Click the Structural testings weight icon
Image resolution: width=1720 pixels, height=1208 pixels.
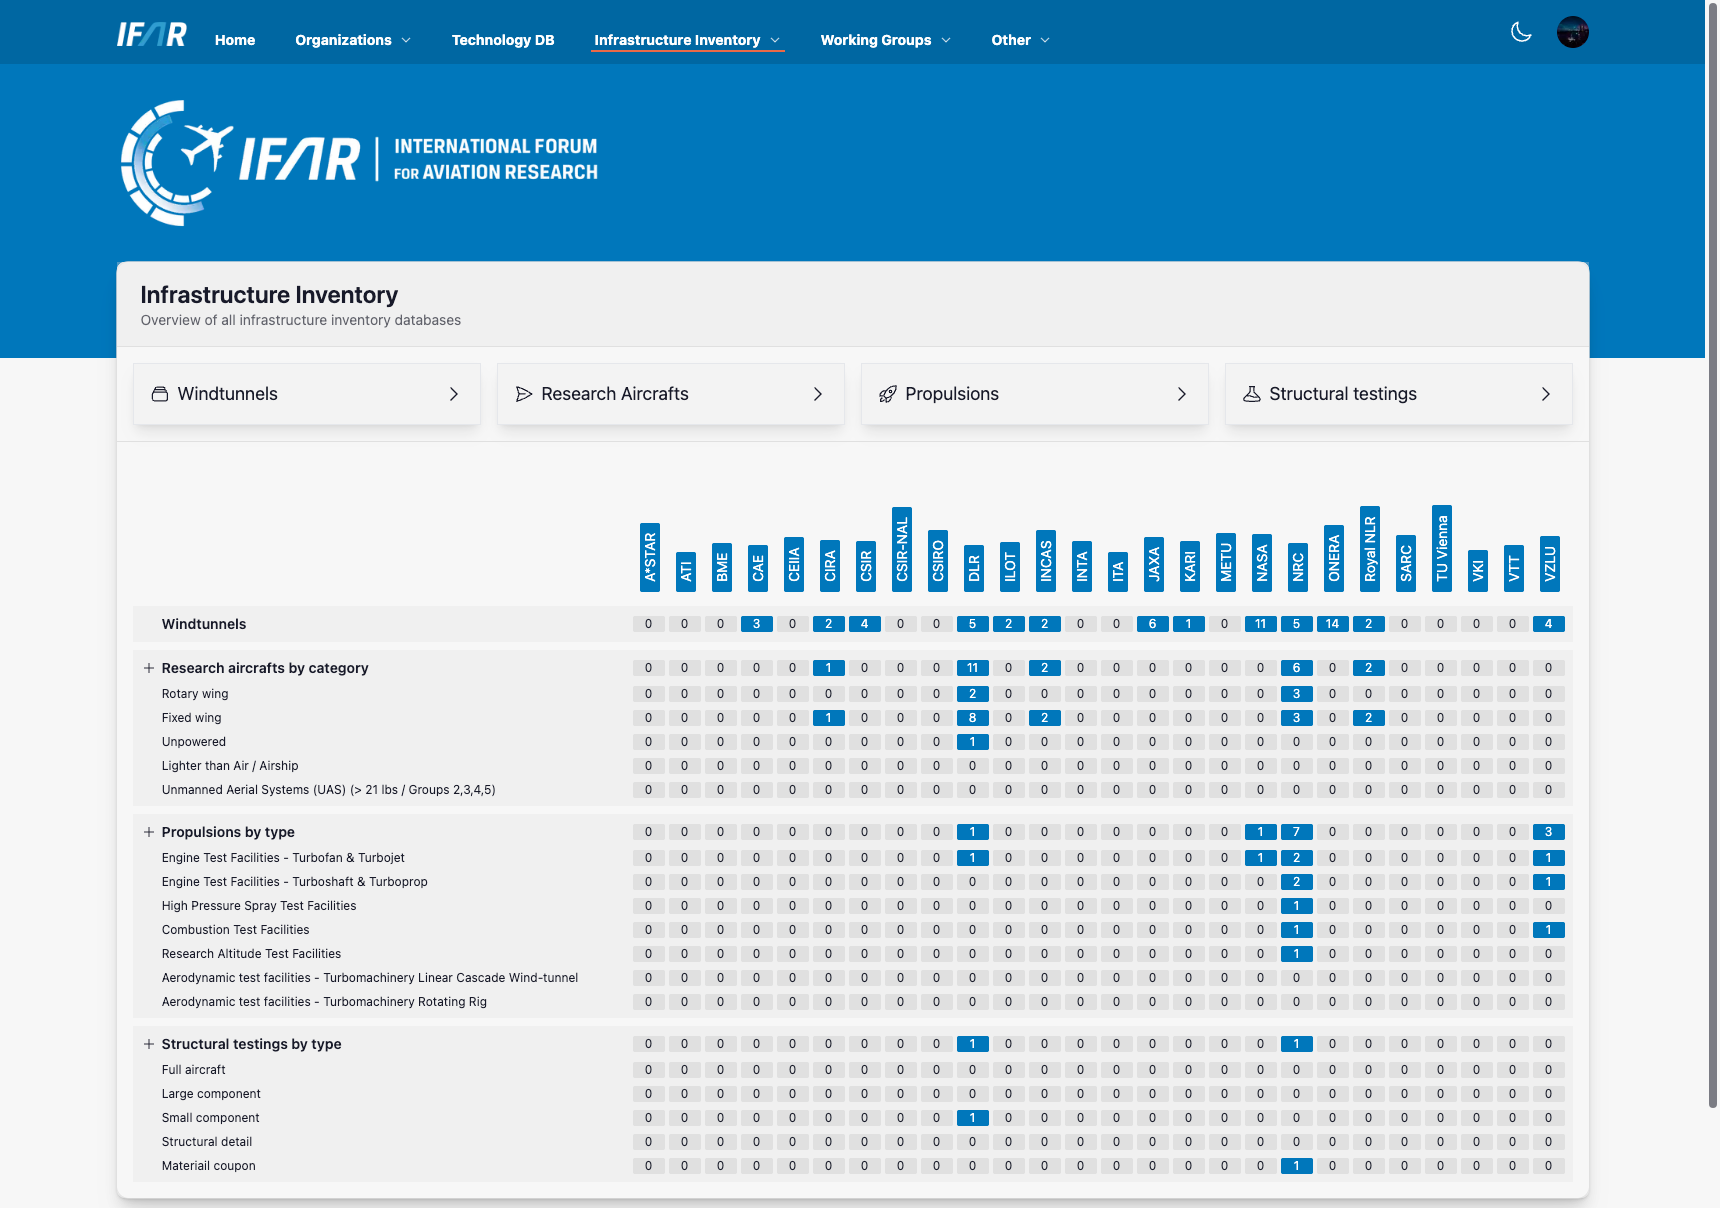pyautogui.click(x=1252, y=394)
